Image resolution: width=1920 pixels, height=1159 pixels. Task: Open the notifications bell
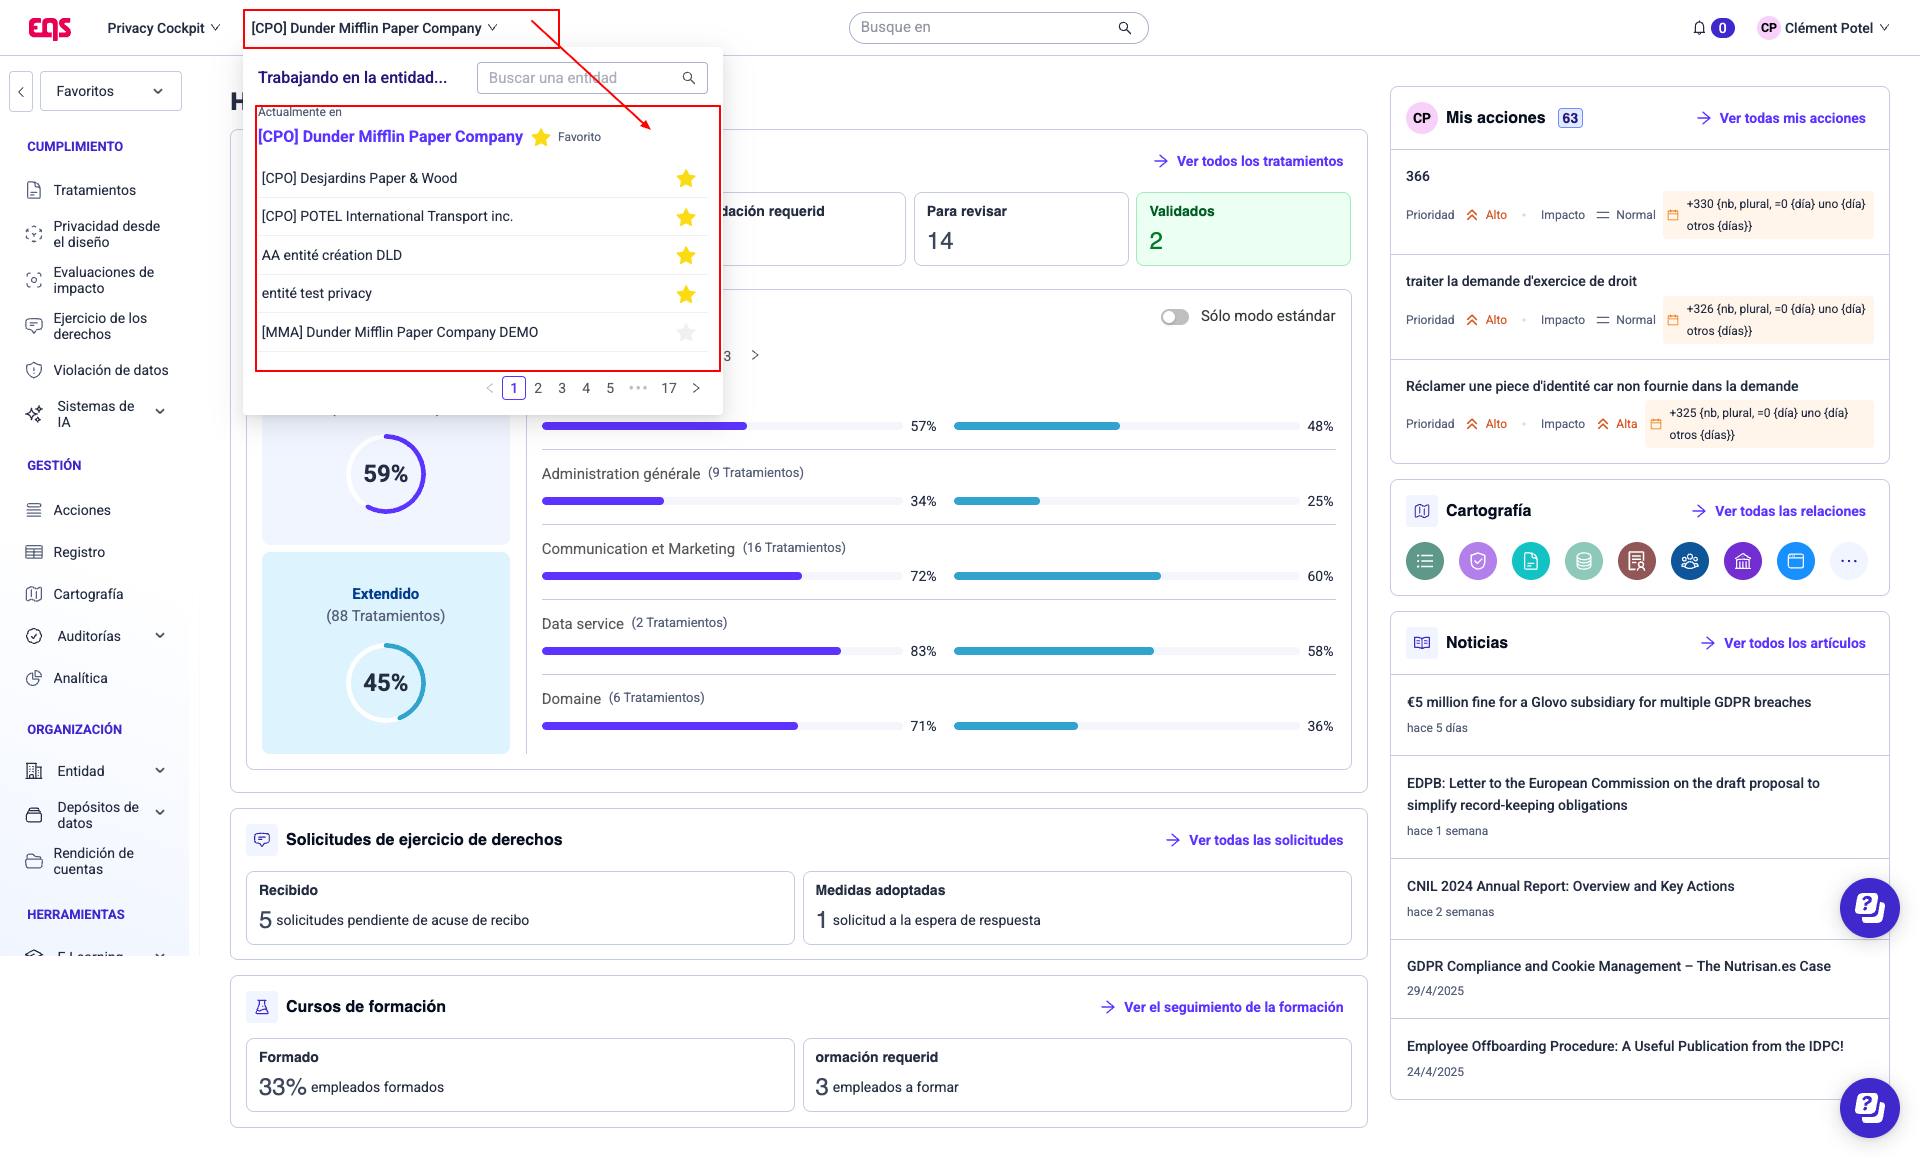point(1699,28)
